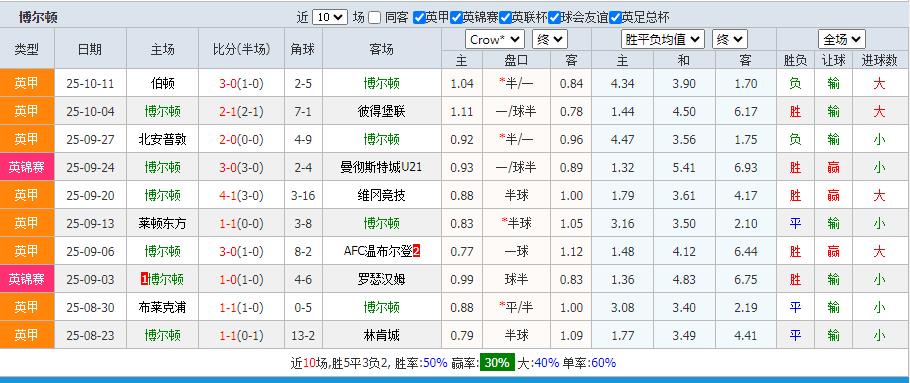
Task: Click the 类型 column header
Action: [x=27, y=49]
